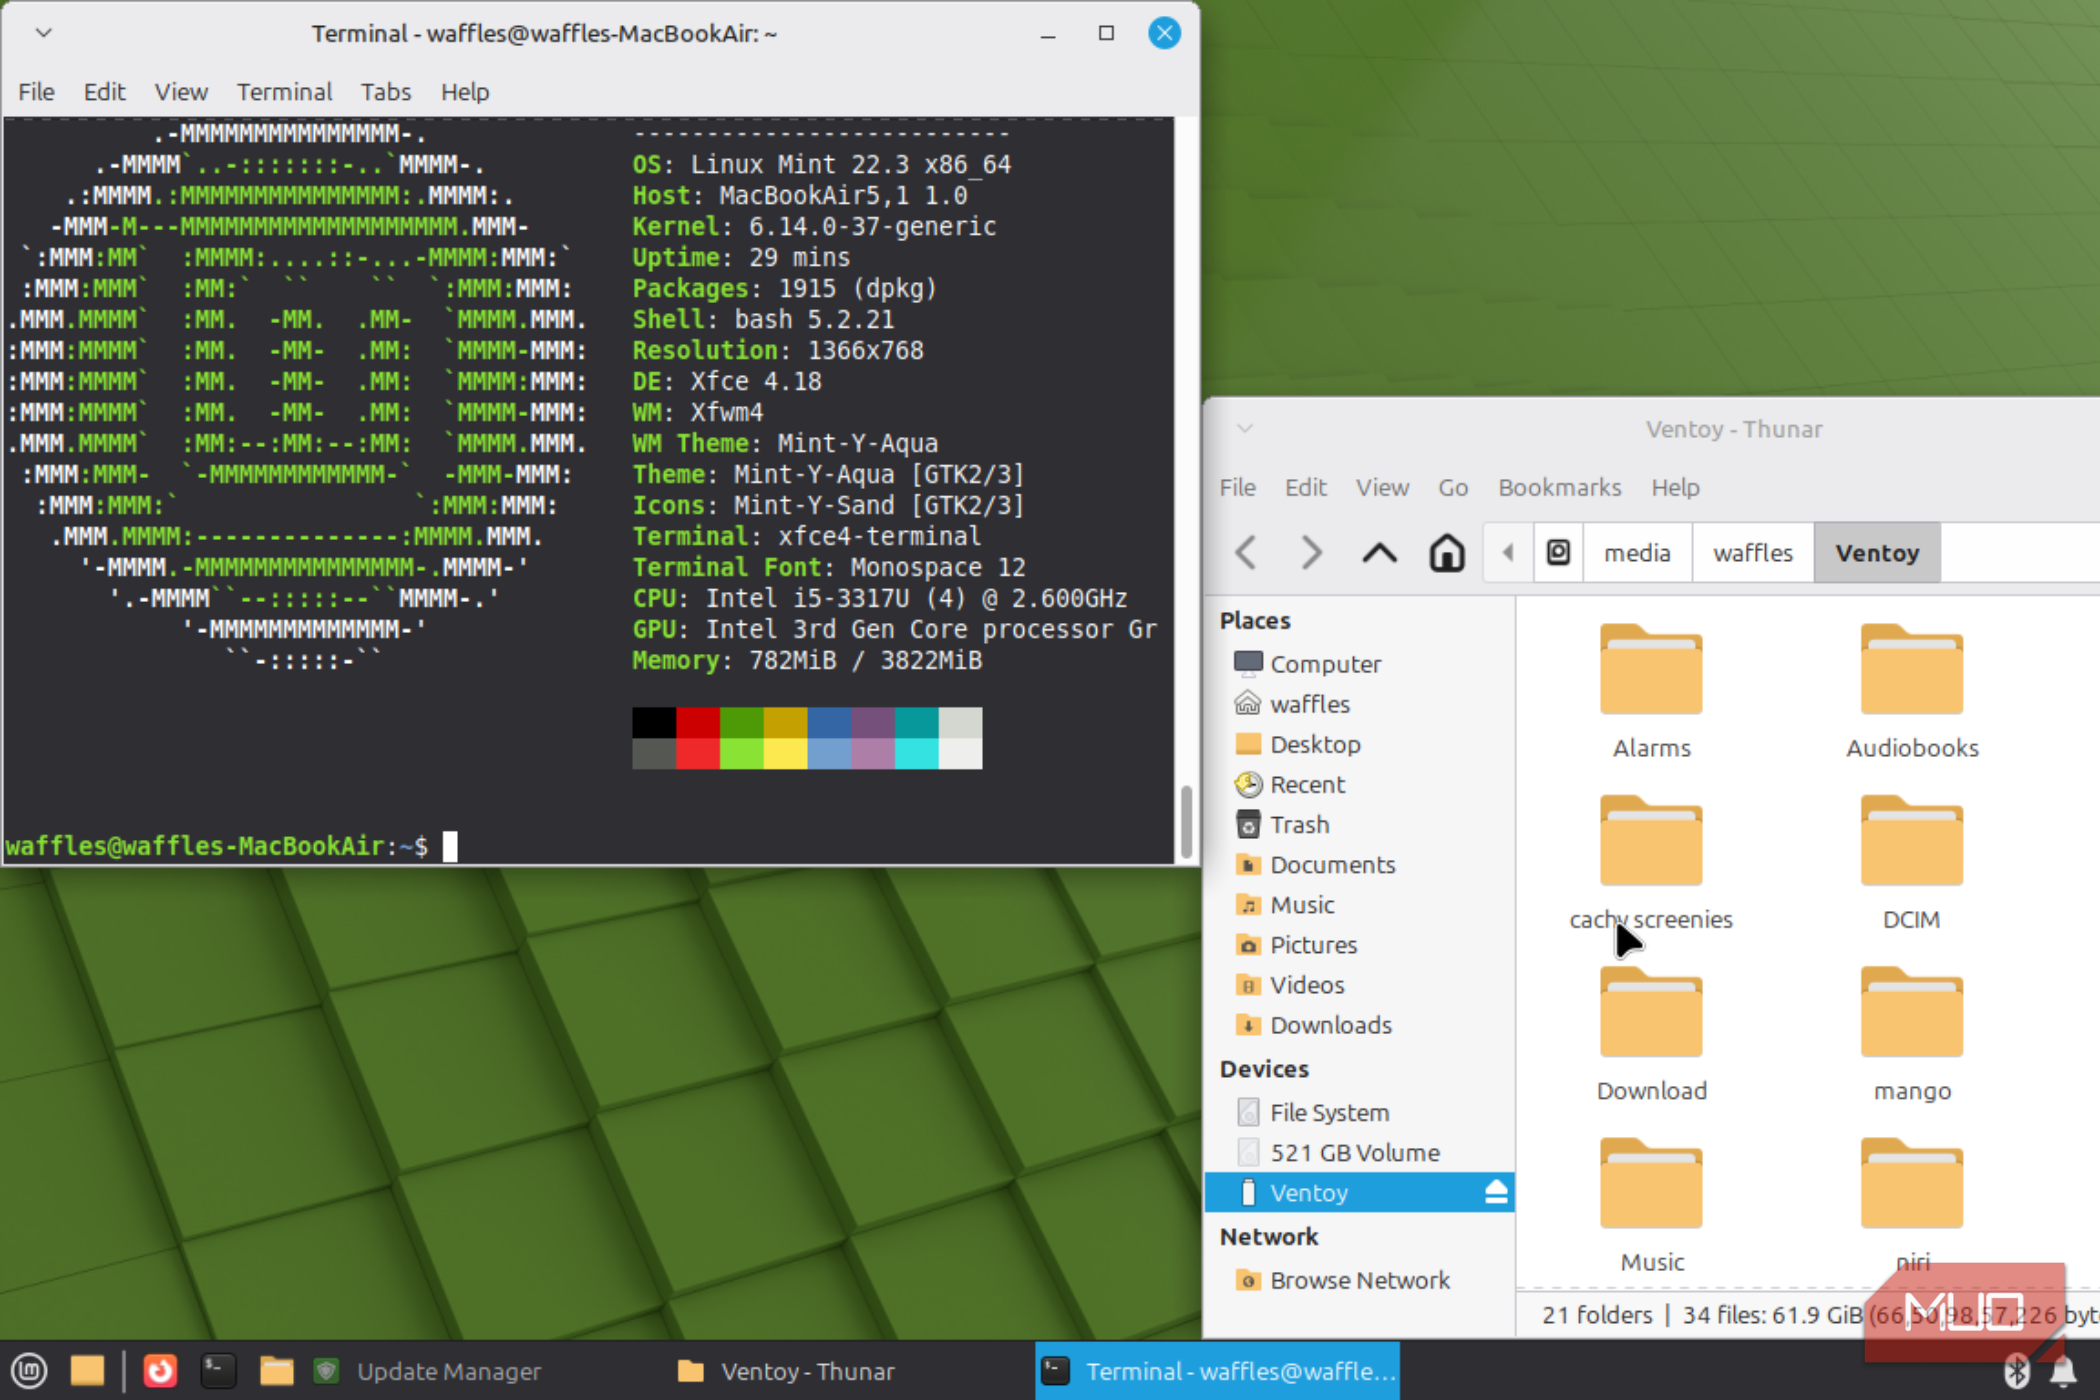Go forward in Thunar navigation
This screenshot has height=1400, width=2100.
pos(1311,553)
